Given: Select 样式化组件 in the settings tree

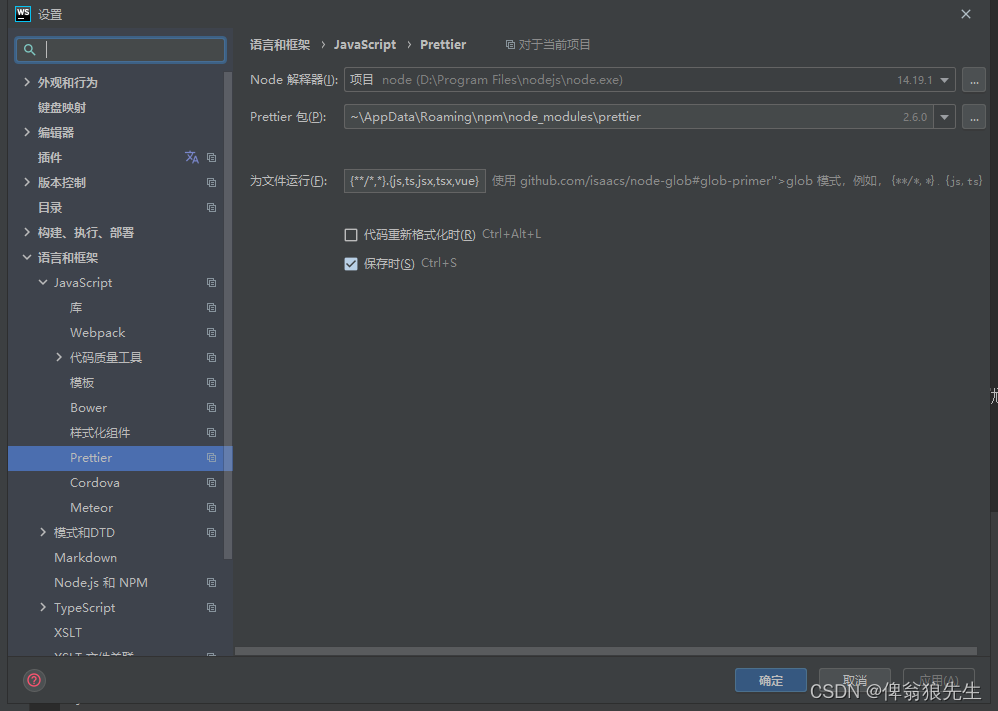Looking at the screenshot, I should tap(100, 433).
